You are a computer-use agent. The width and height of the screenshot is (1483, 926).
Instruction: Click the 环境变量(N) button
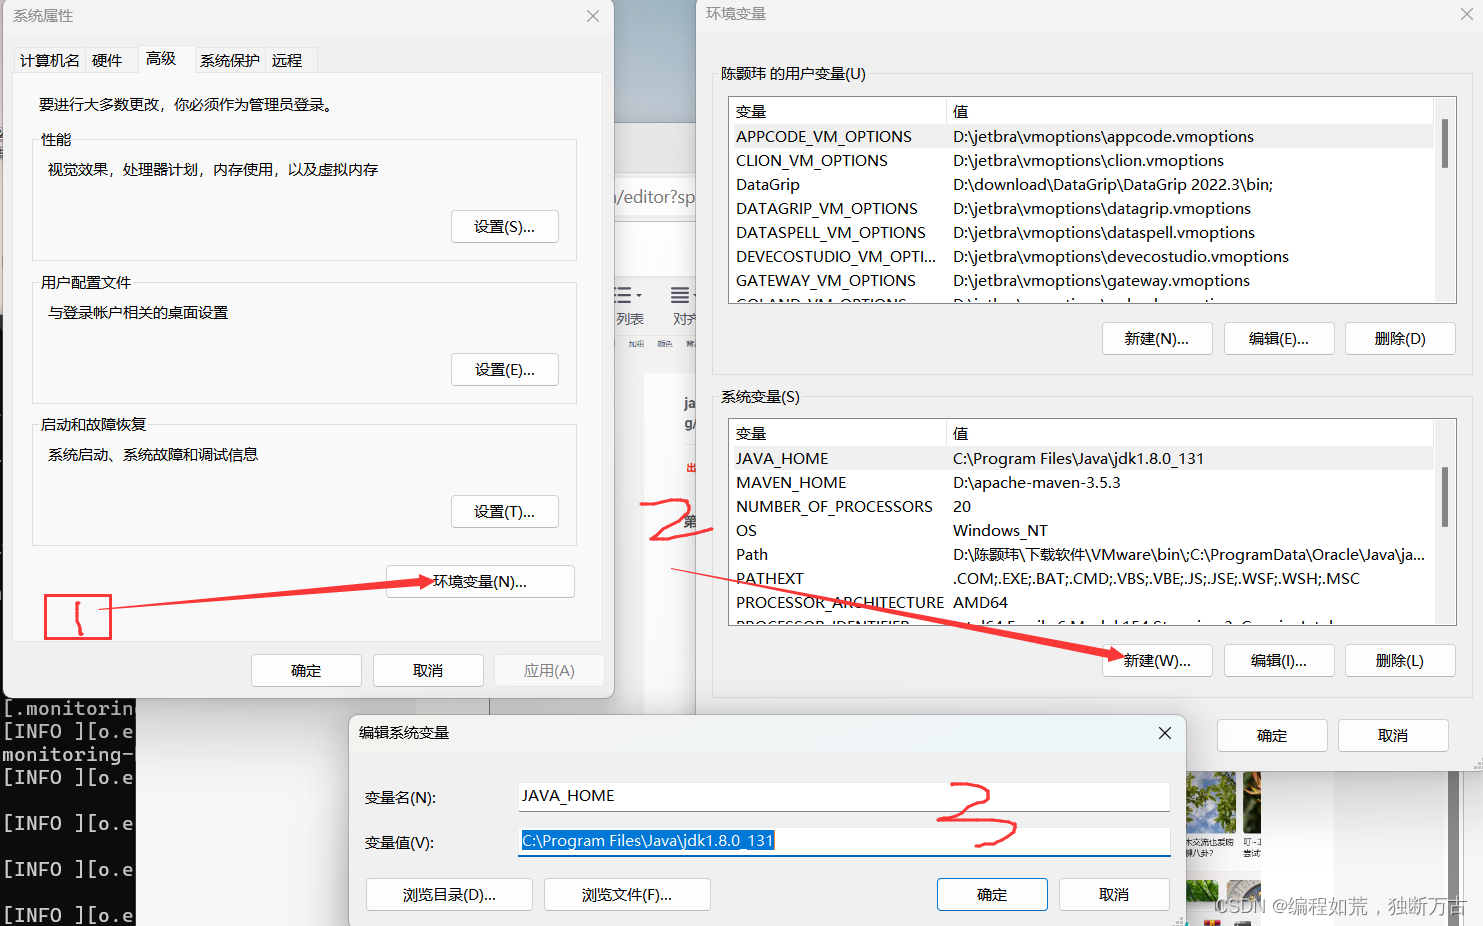[480, 581]
